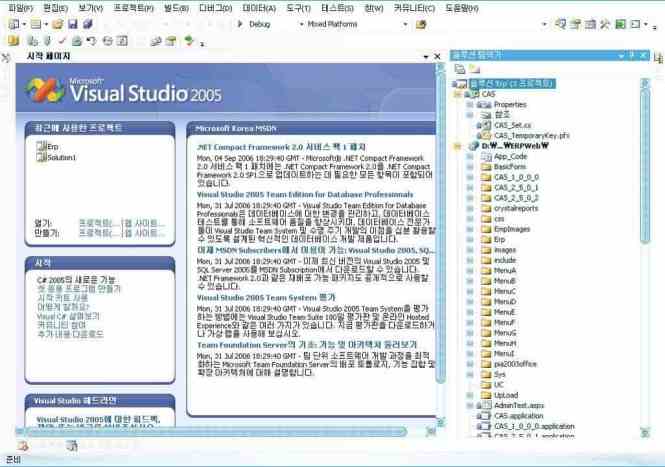Open the Erp recent project link
This screenshot has width=665, height=467.
pos(53,146)
